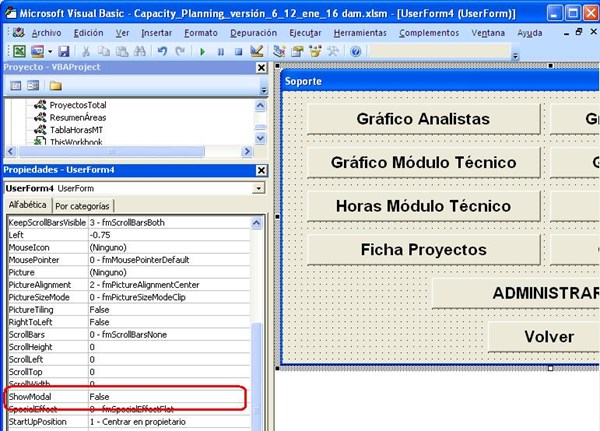Open the Archivo menu
The image size is (600, 431).
(46, 33)
